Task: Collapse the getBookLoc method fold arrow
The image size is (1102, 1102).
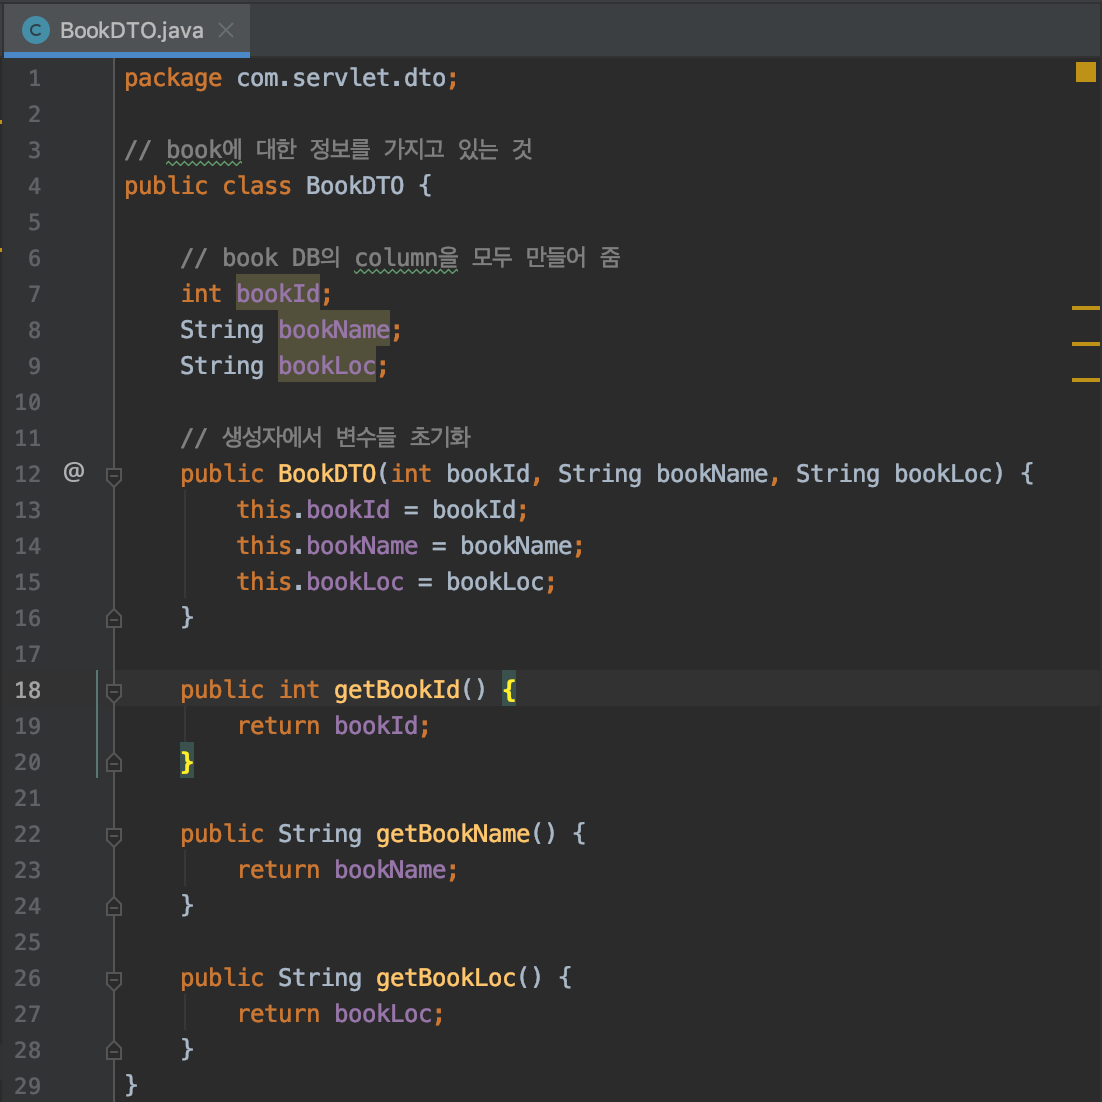Action: tap(113, 978)
